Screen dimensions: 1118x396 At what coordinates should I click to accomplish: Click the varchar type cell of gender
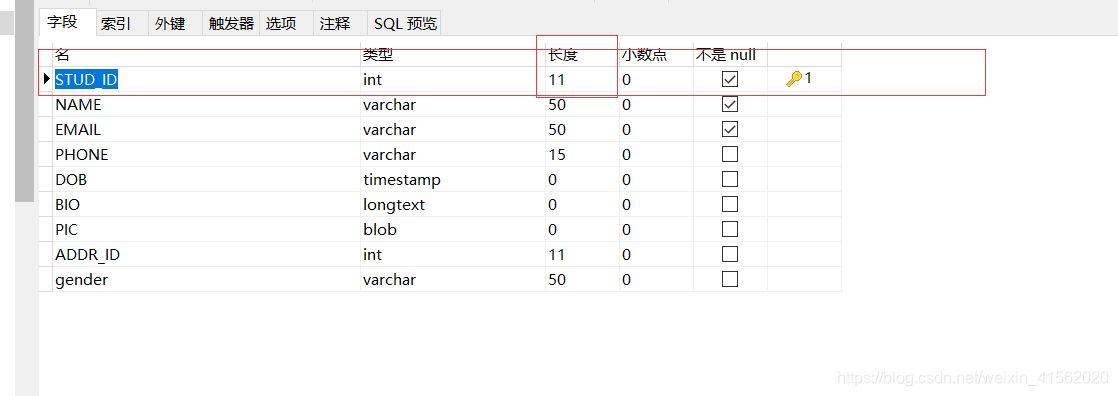click(453, 280)
